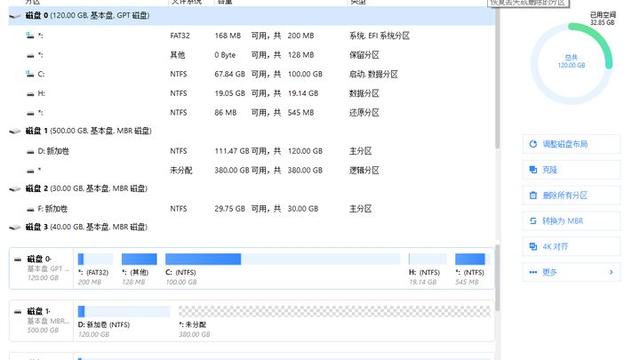Click 29.75 GB free space value
Screen dimensions: 640x360
[230, 209]
